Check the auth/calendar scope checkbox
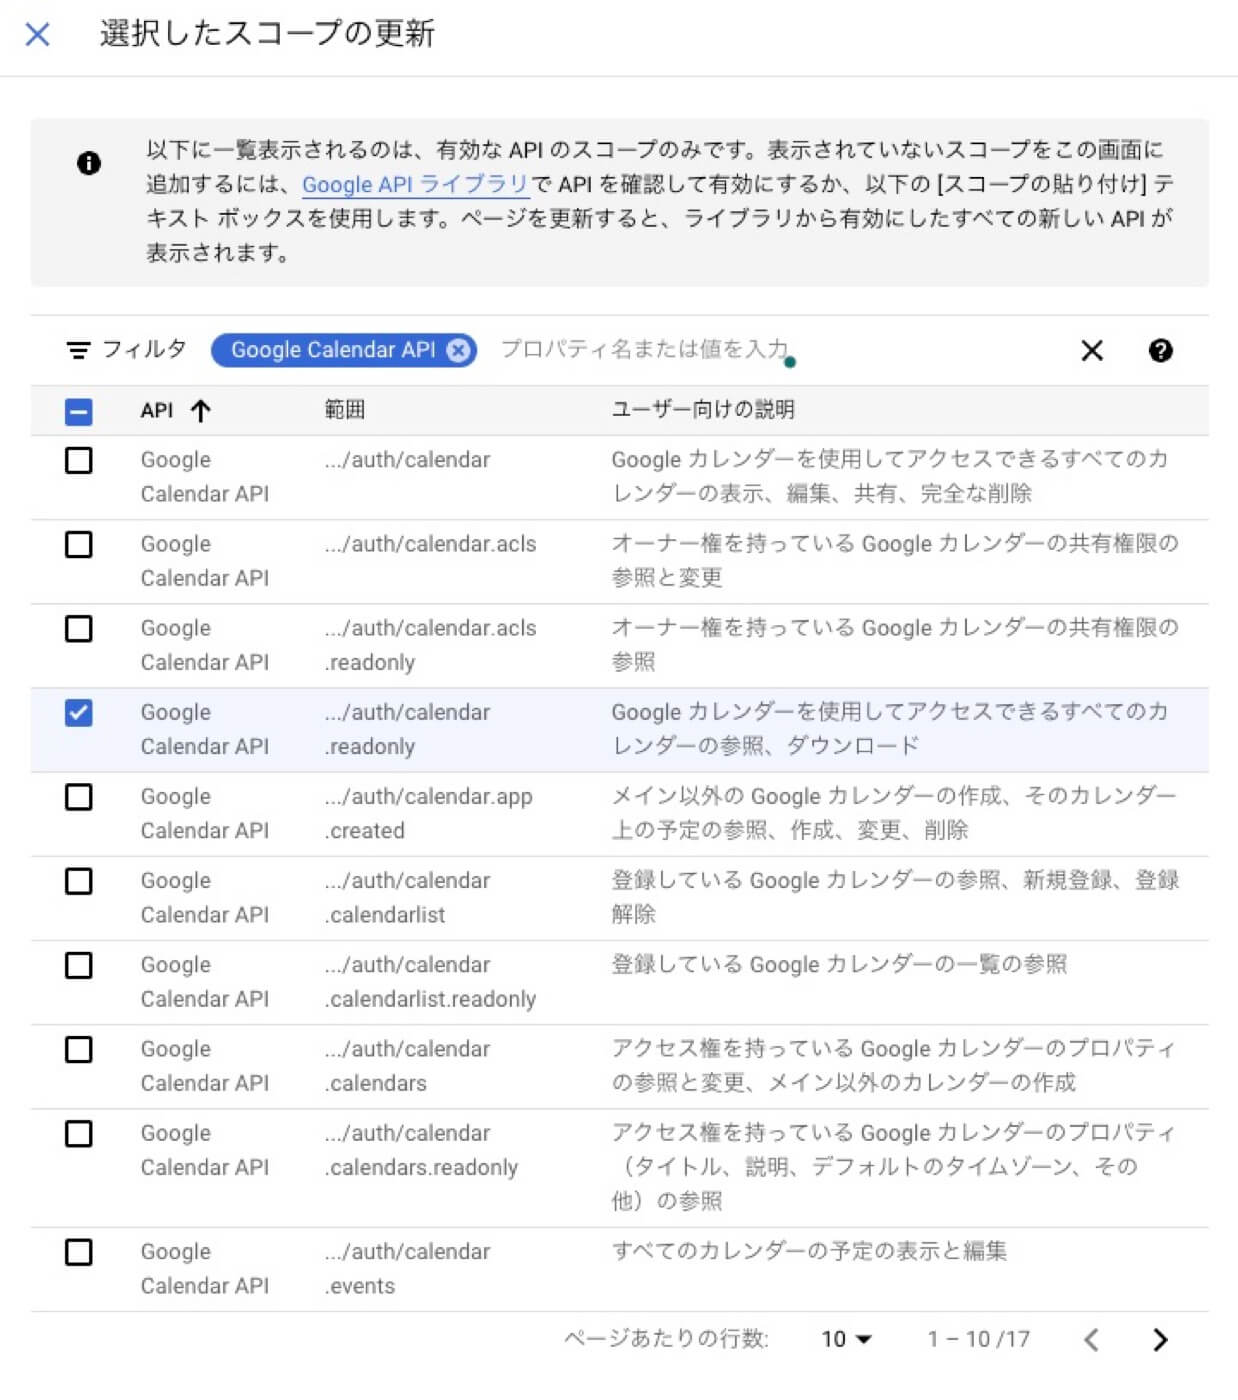 tap(79, 461)
